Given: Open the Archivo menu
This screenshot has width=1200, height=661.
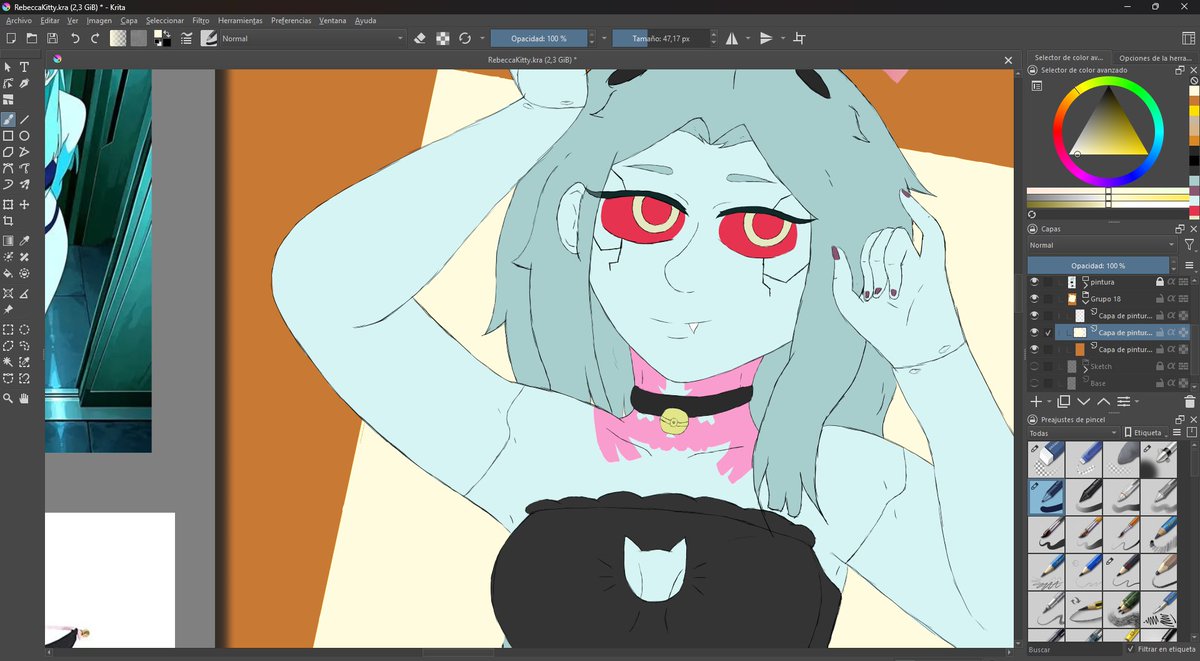Looking at the screenshot, I should (19, 20).
